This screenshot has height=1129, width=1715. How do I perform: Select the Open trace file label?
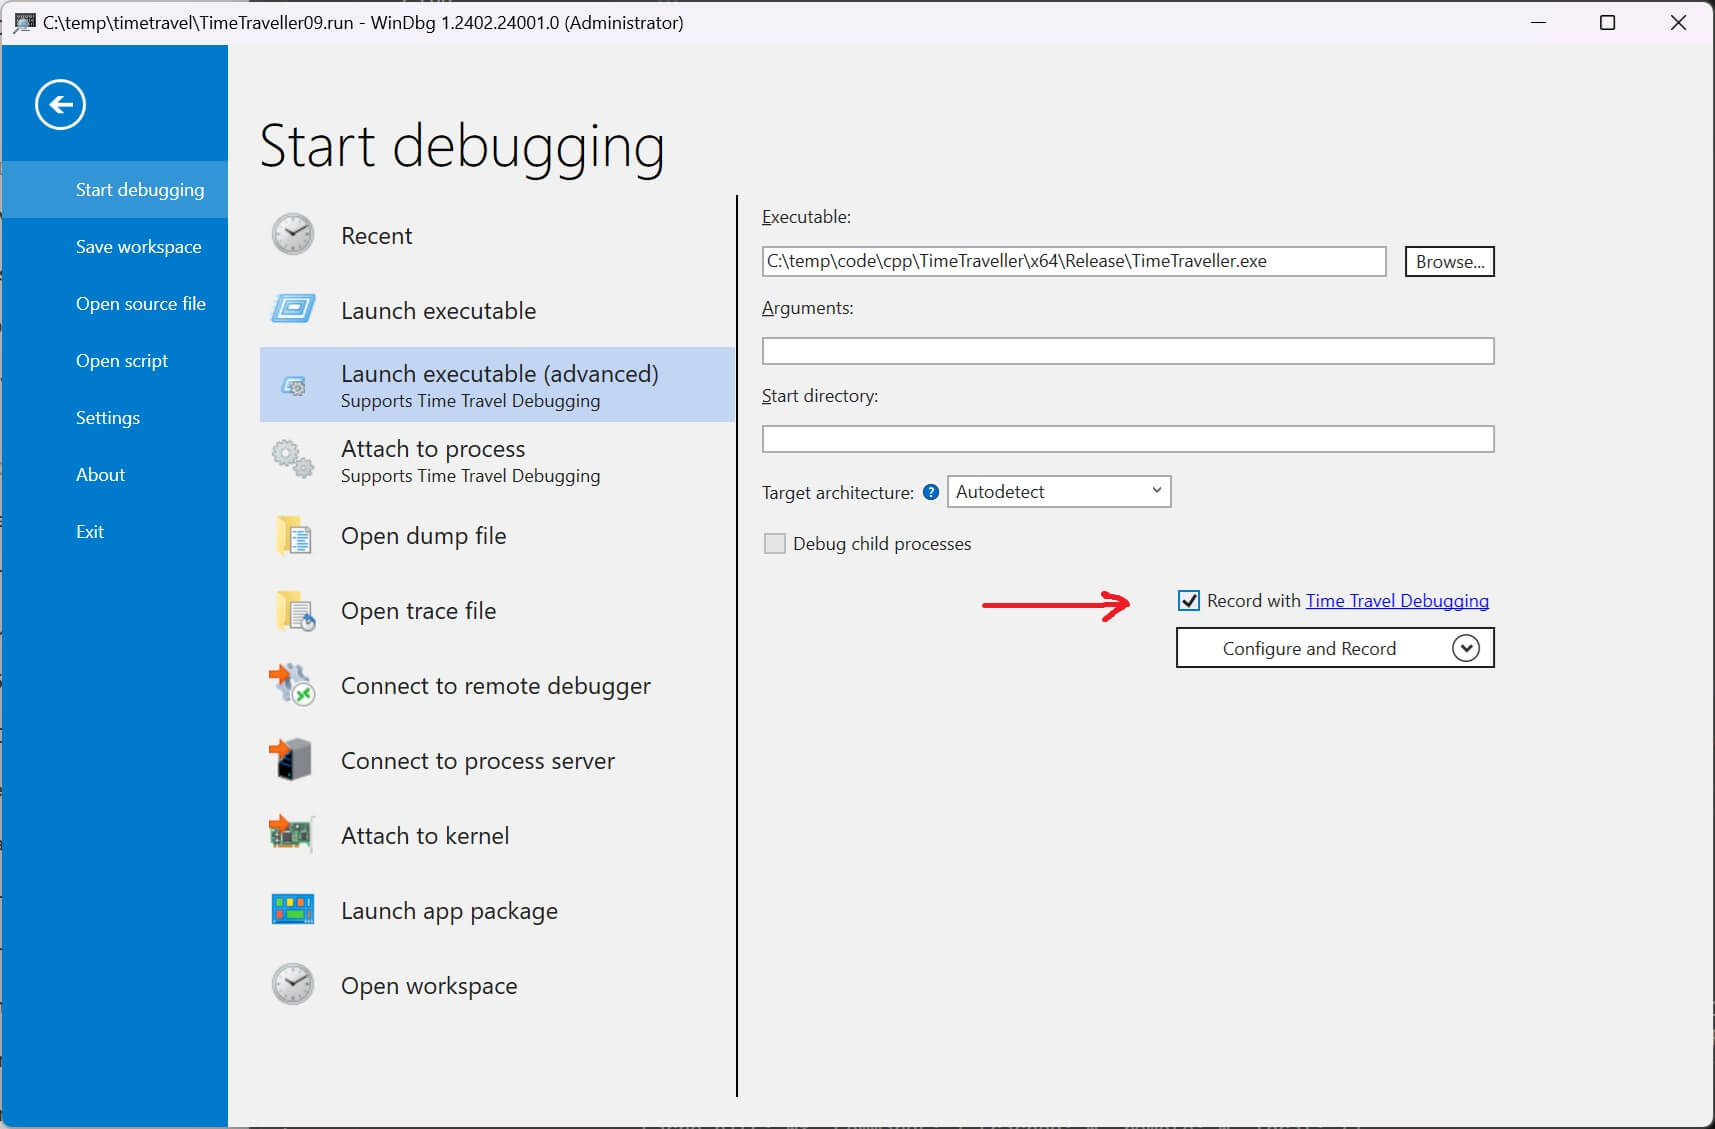click(418, 610)
